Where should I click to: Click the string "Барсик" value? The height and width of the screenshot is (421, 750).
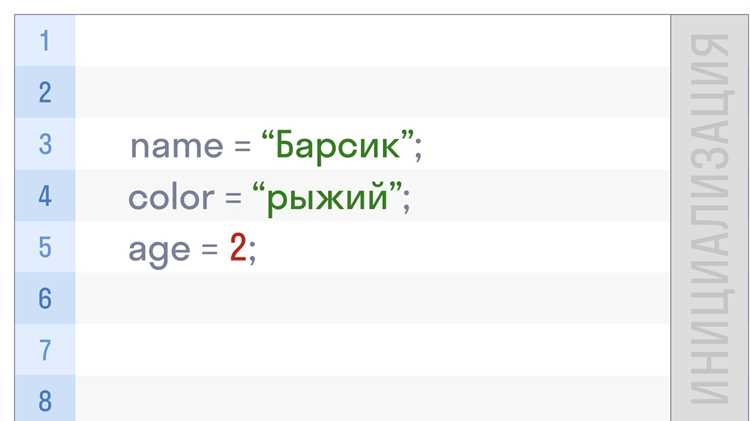pyautogui.click(x=337, y=145)
